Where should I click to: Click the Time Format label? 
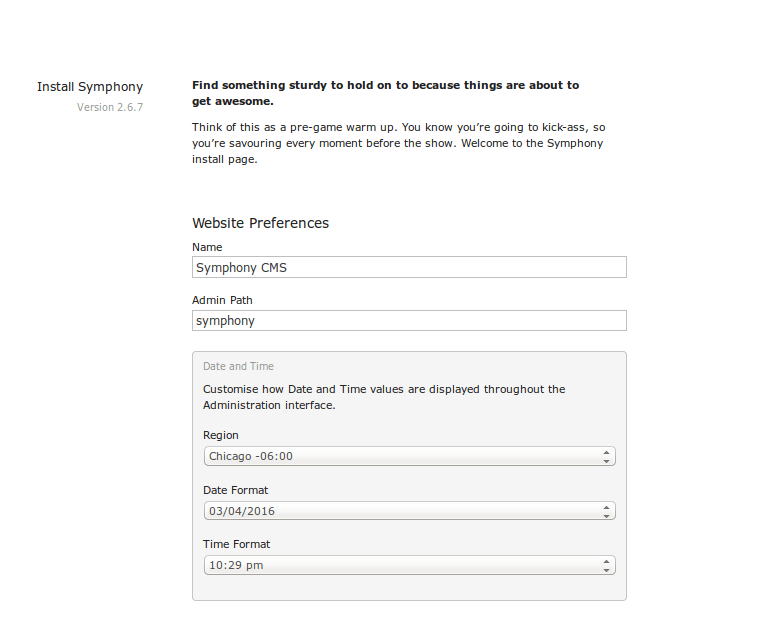pyautogui.click(x=237, y=544)
